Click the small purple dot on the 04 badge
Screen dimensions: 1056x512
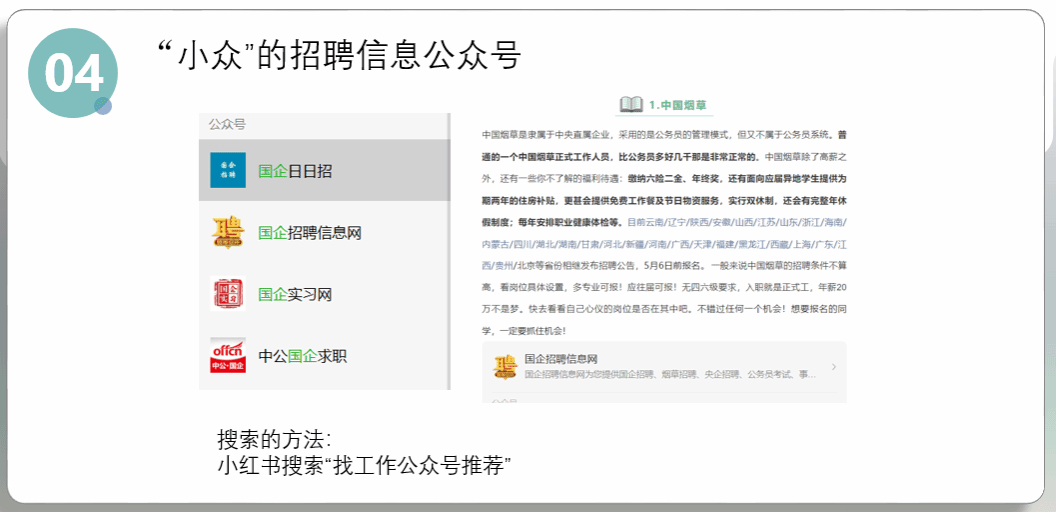(x=103, y=106)
